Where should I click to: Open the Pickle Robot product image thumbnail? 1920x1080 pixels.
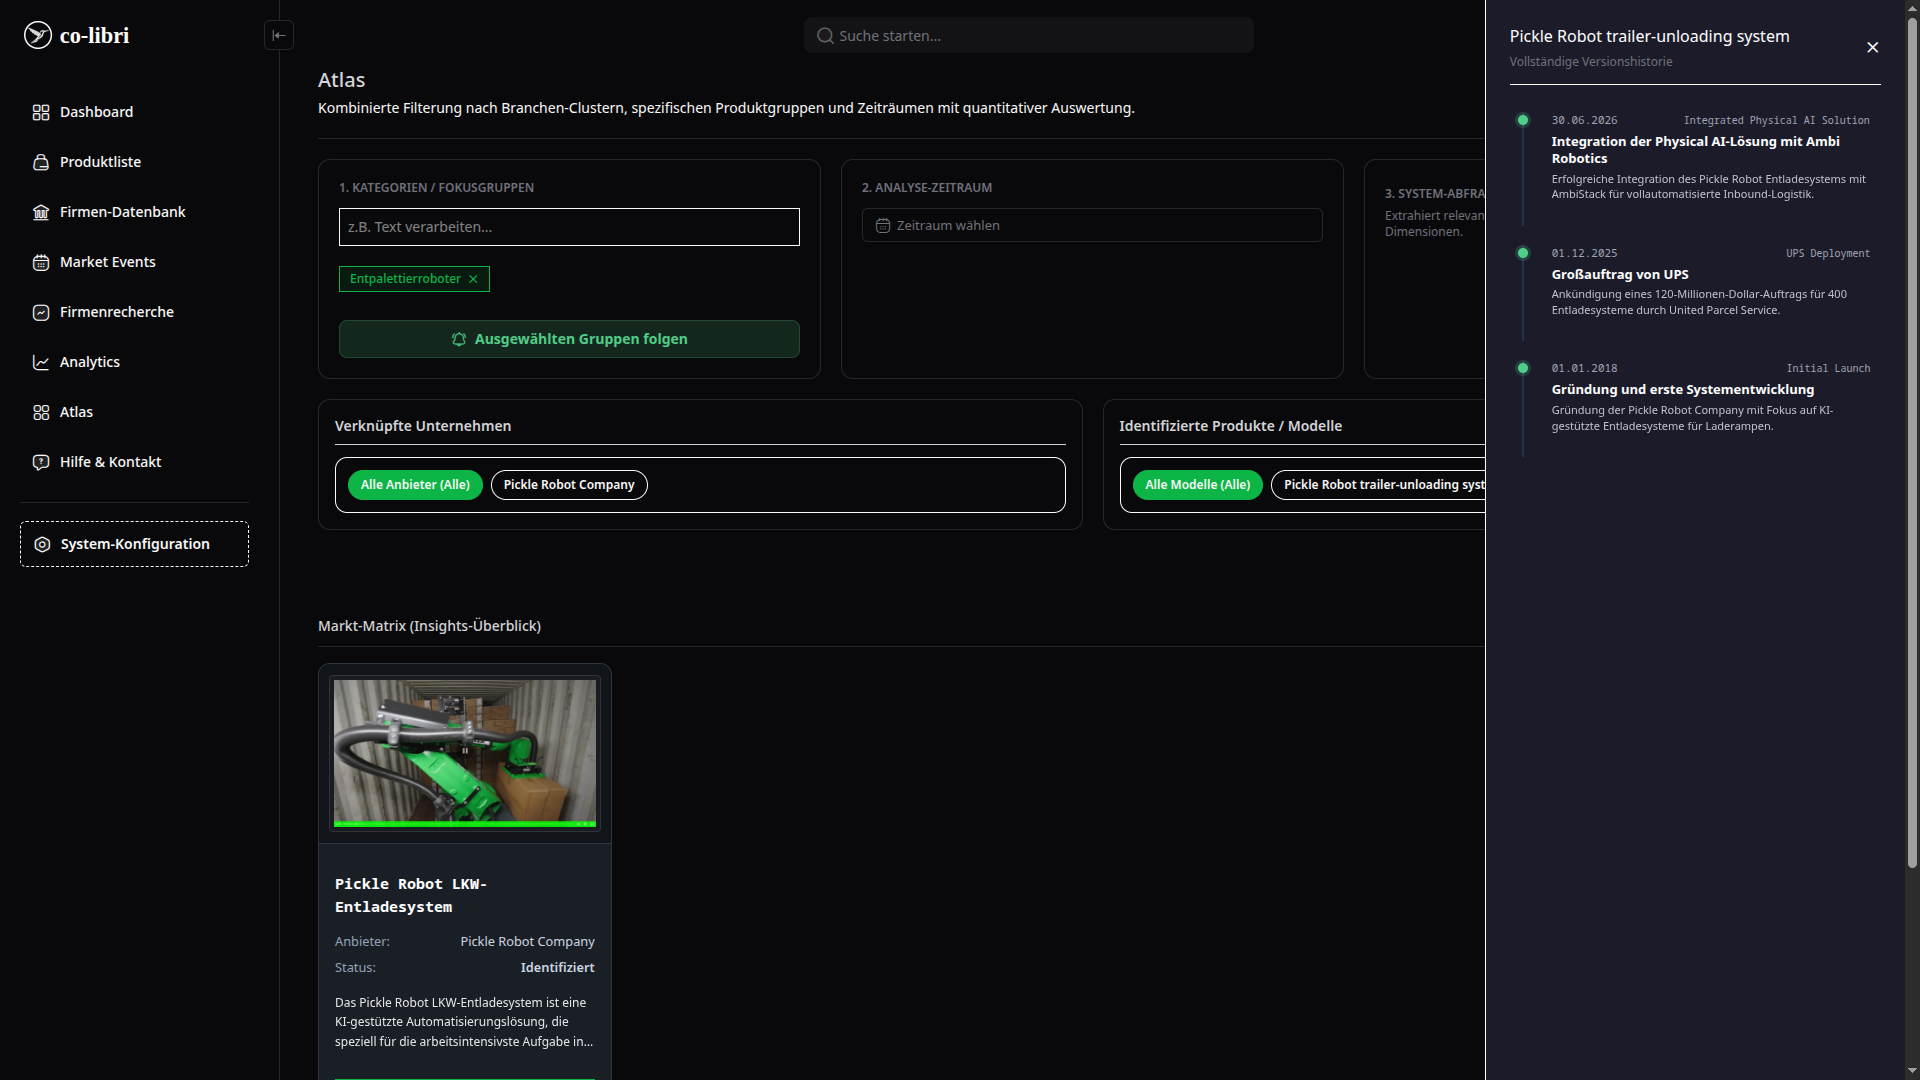[465, 754]
